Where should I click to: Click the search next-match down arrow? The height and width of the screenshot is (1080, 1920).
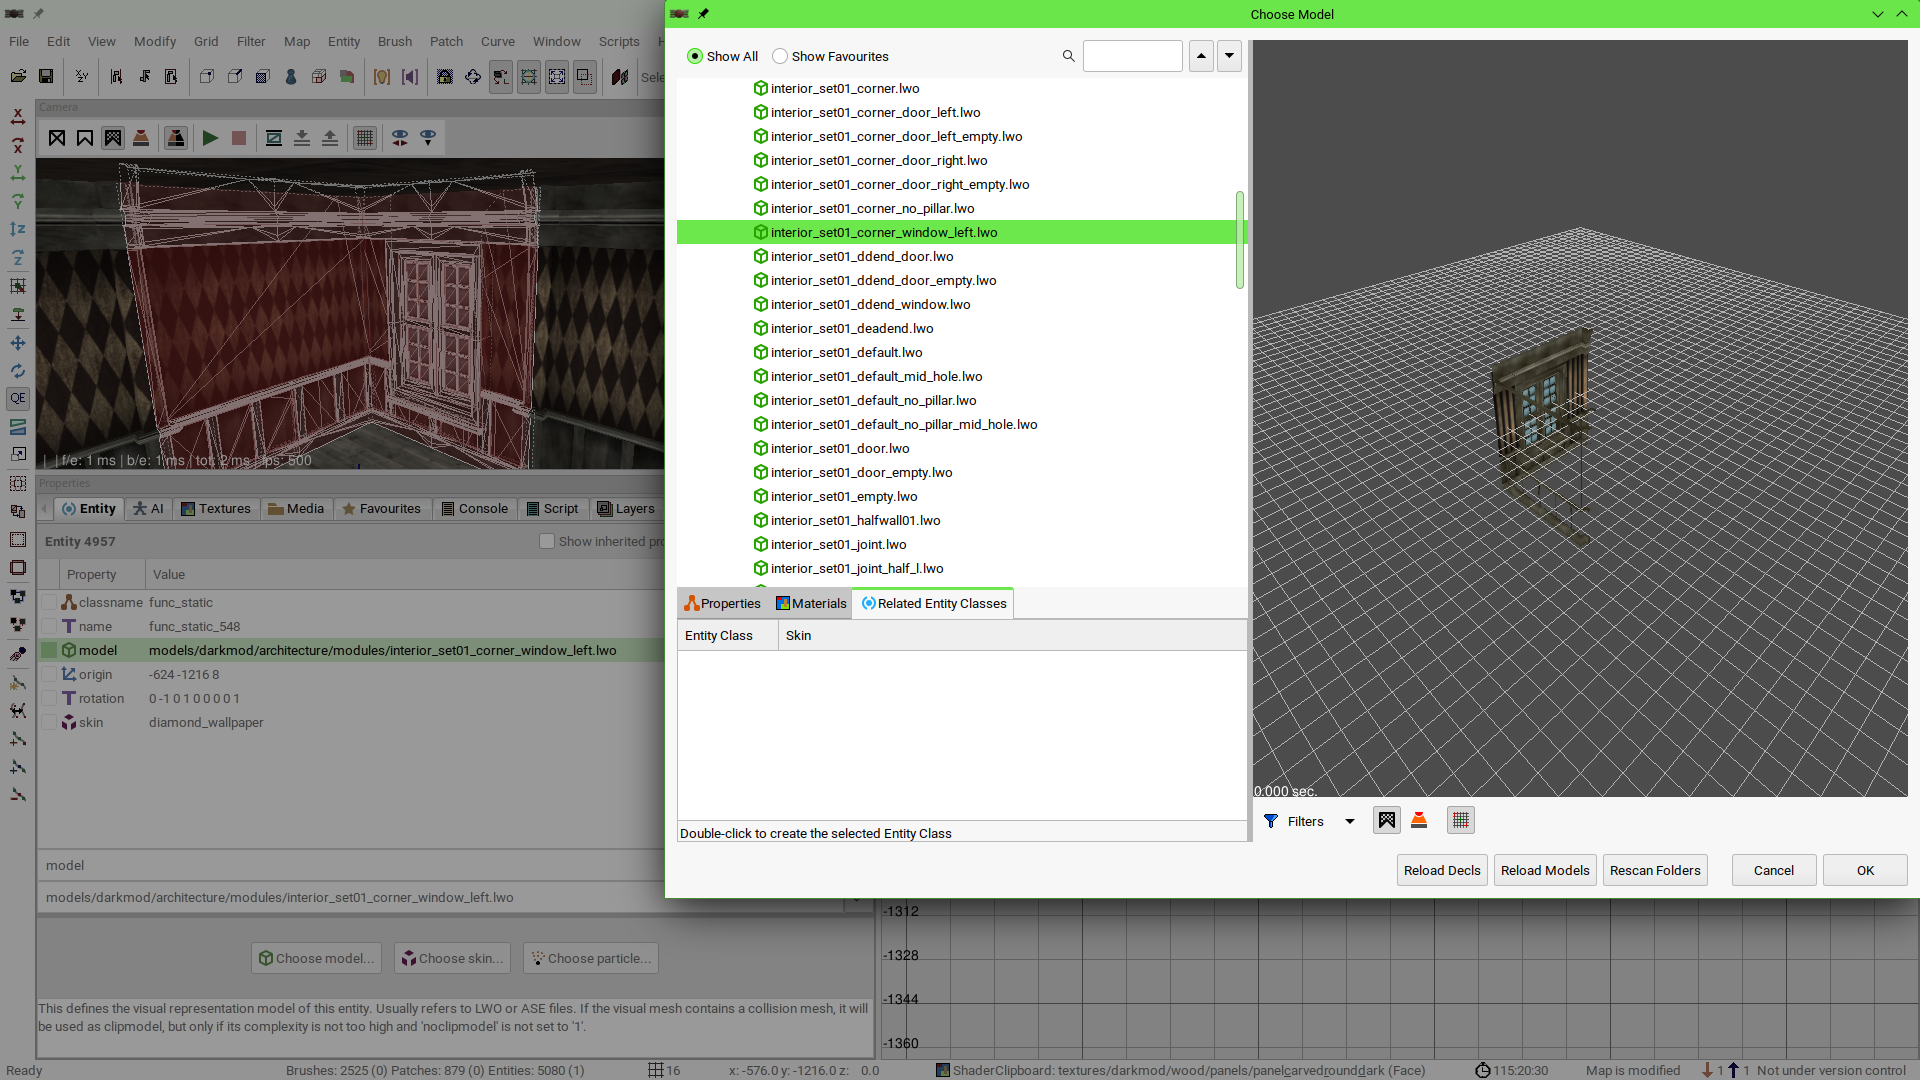coord(1229,56)
